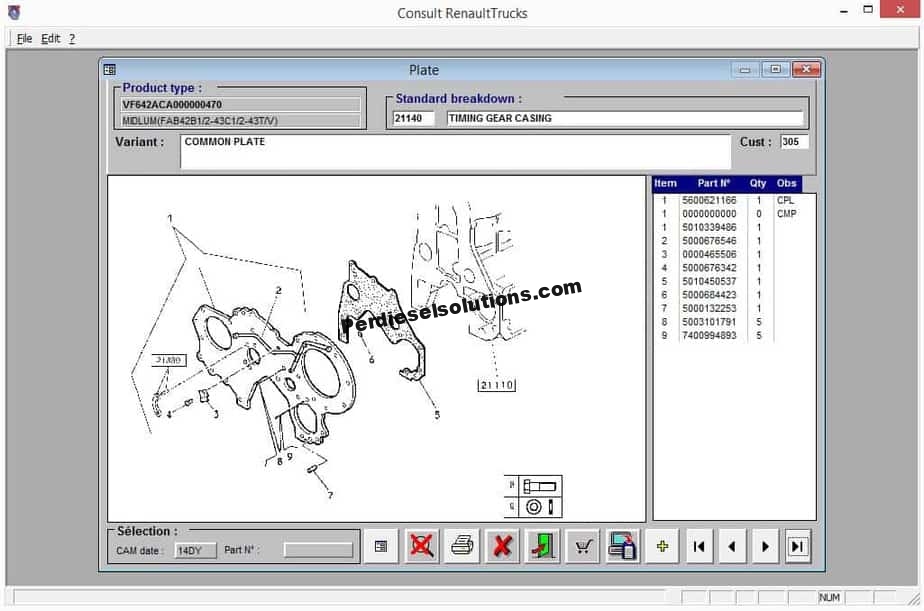This screenshot has width=924, height=611.
Task: Select part number 5000132253
Action: 709,309
